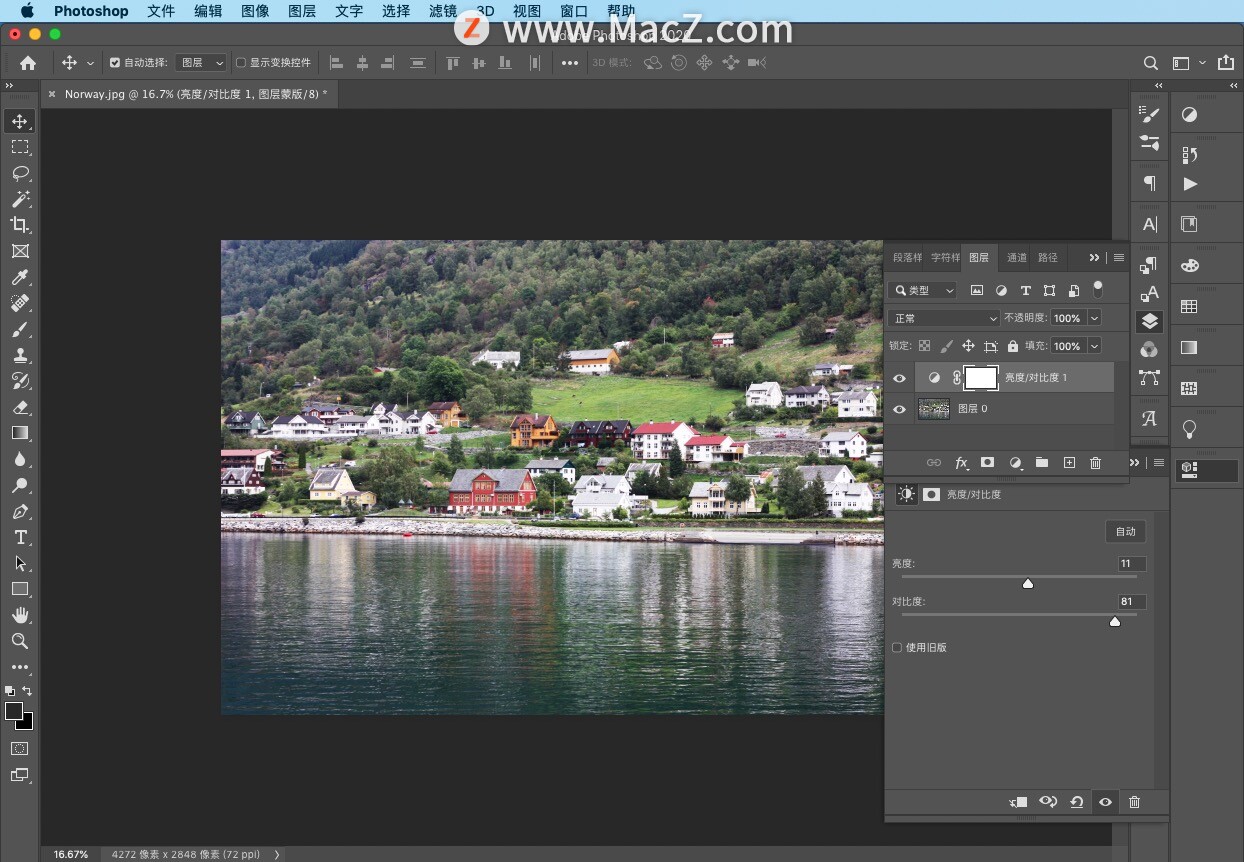
Task: Select the Lasso tool
Action: point(20,173)
